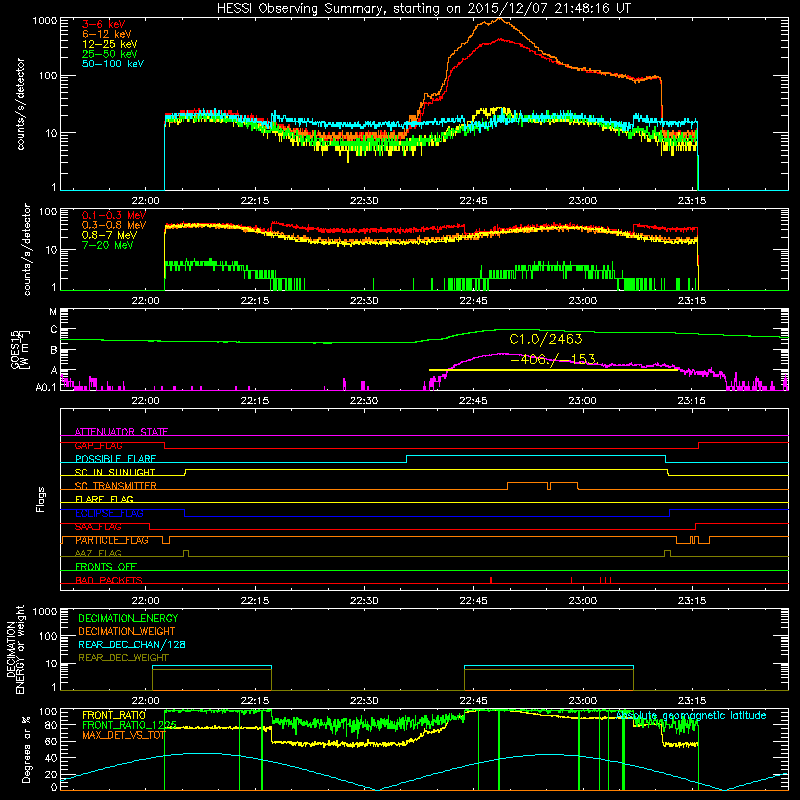The height and width of the screenshot is (800, 800).
Task: Click the 0.8-7 MeV legend label
Action: pyautogui.click(x=109, y=235)
